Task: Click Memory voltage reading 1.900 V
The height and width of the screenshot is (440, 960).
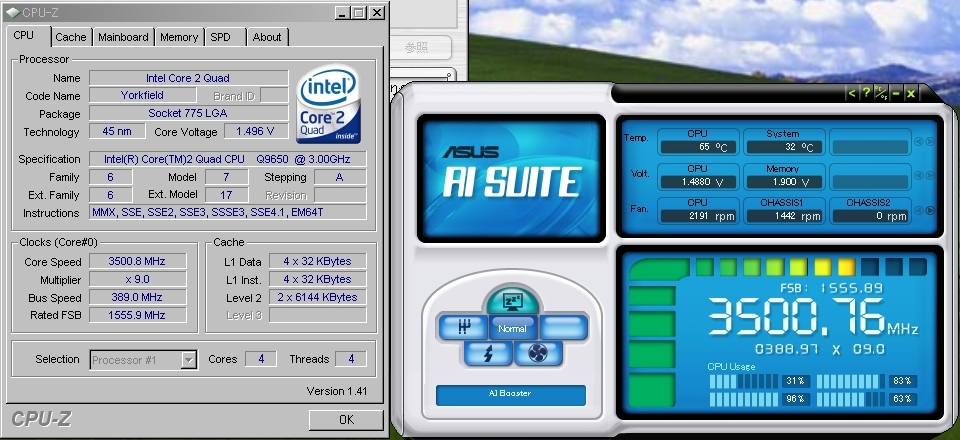Action: tap(784, 182)
